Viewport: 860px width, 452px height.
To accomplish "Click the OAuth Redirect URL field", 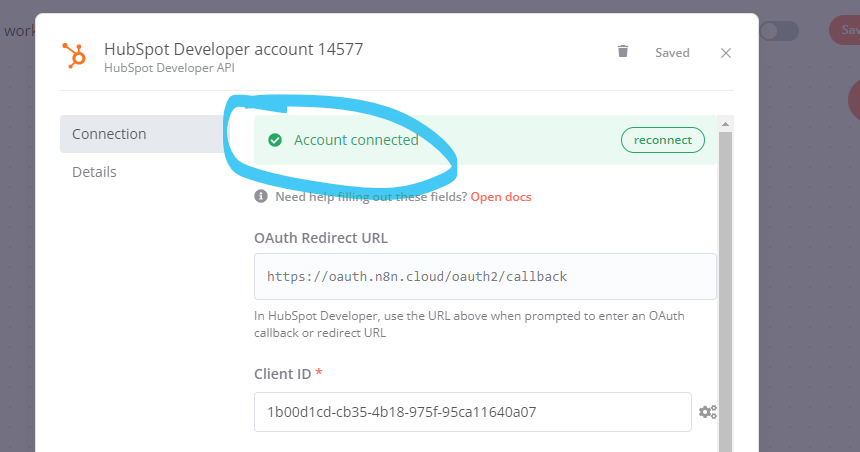I will [x=485, y=276].
